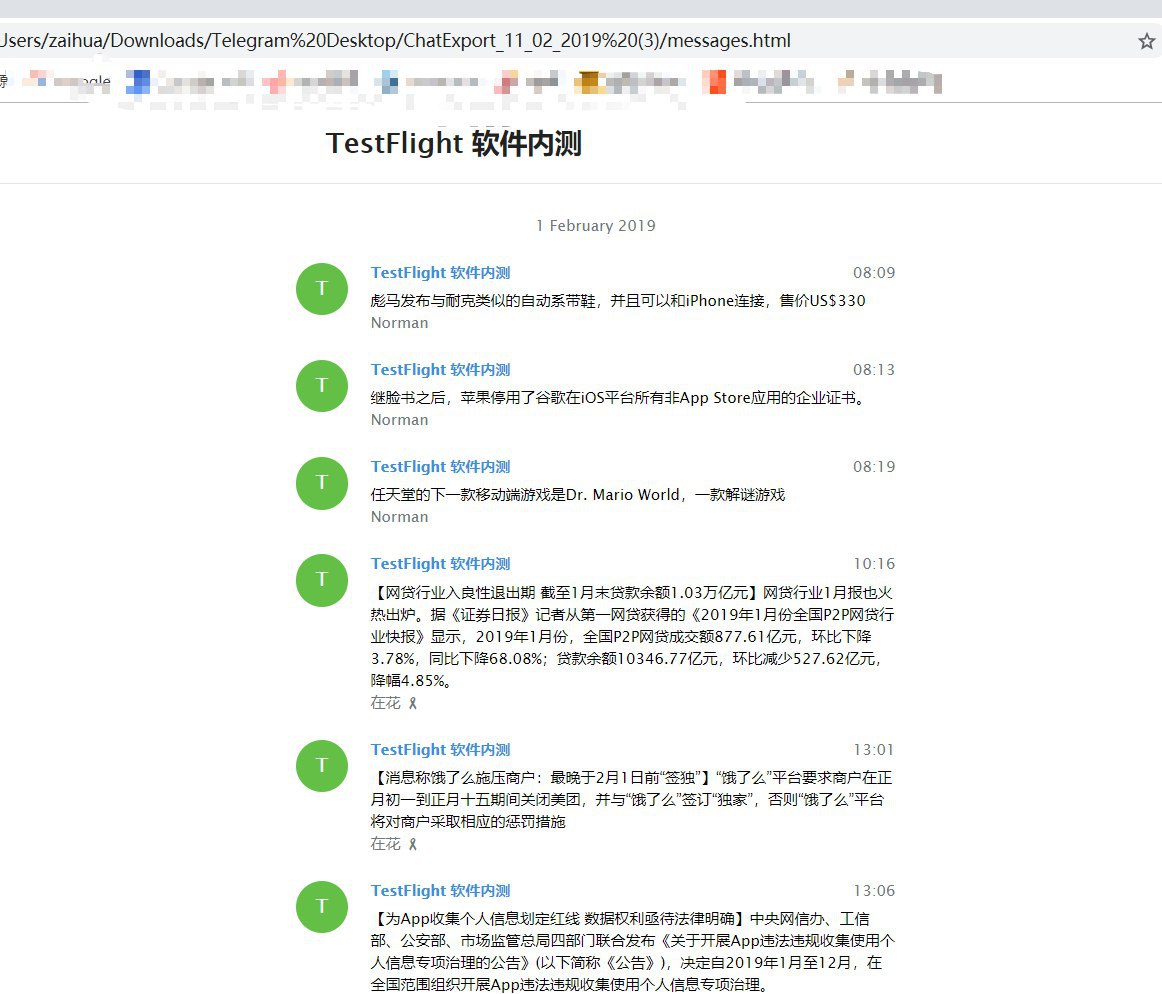Click the '1 February 2019' date separator
1162x994 pixels.
(x=596, y=225)
